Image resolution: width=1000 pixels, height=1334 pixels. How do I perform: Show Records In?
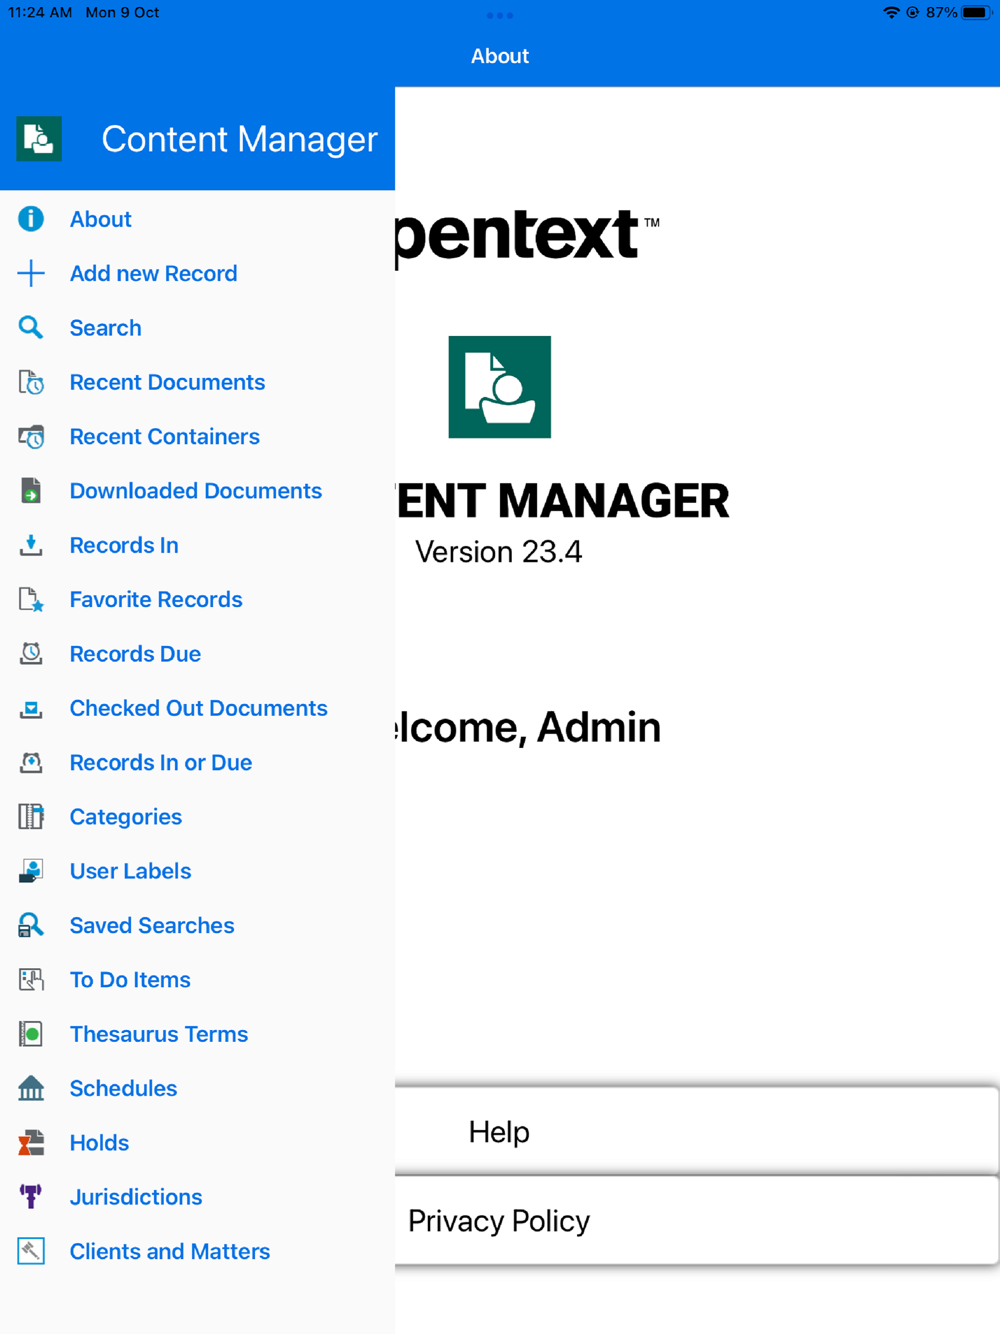point(124,545)
